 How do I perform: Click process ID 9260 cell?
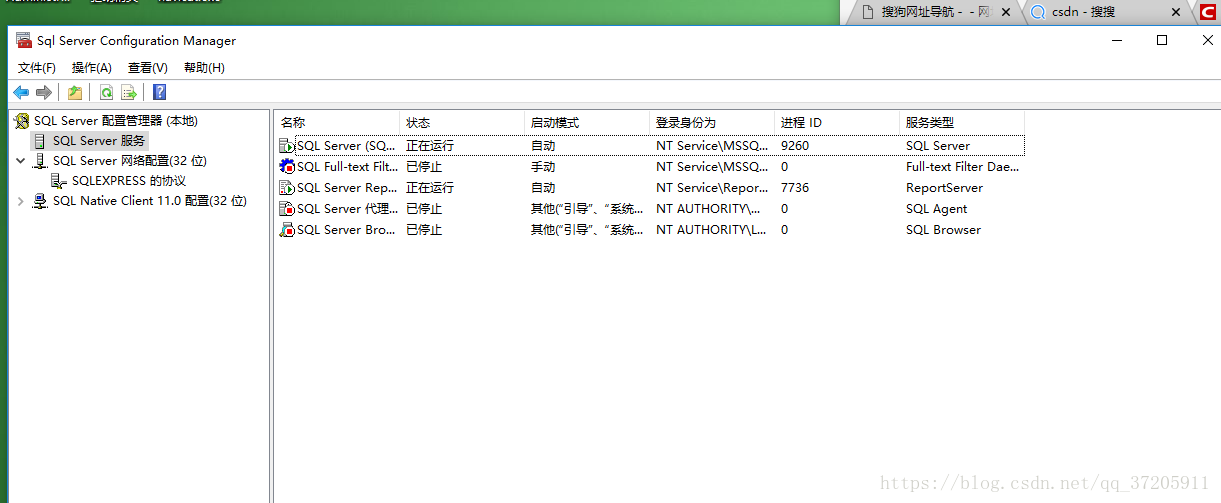tap(795, 146)
